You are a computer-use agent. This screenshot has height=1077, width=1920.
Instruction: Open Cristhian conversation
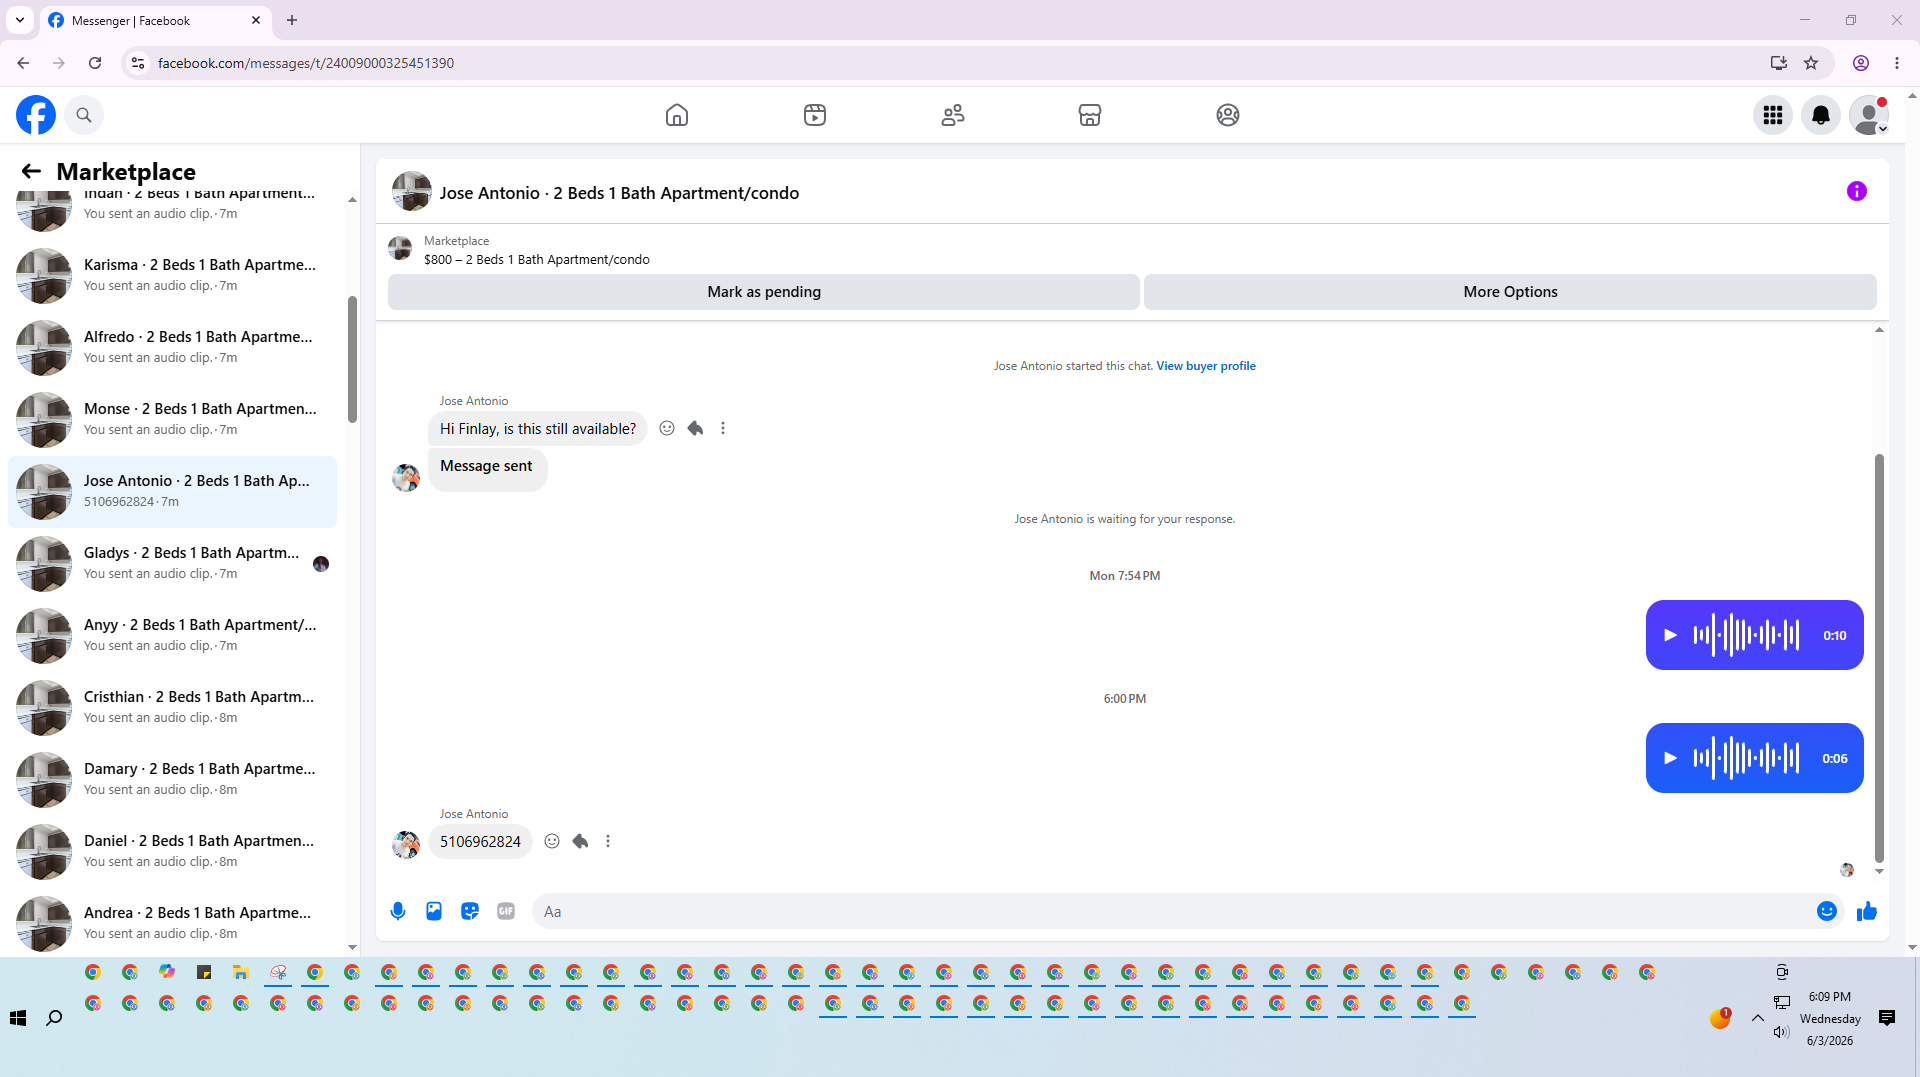point(172,707)
